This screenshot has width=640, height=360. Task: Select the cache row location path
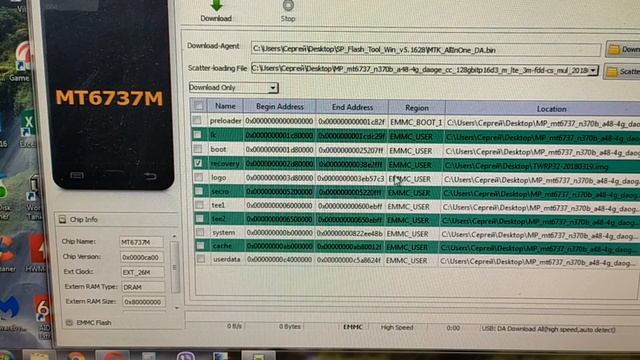(540, 248)
